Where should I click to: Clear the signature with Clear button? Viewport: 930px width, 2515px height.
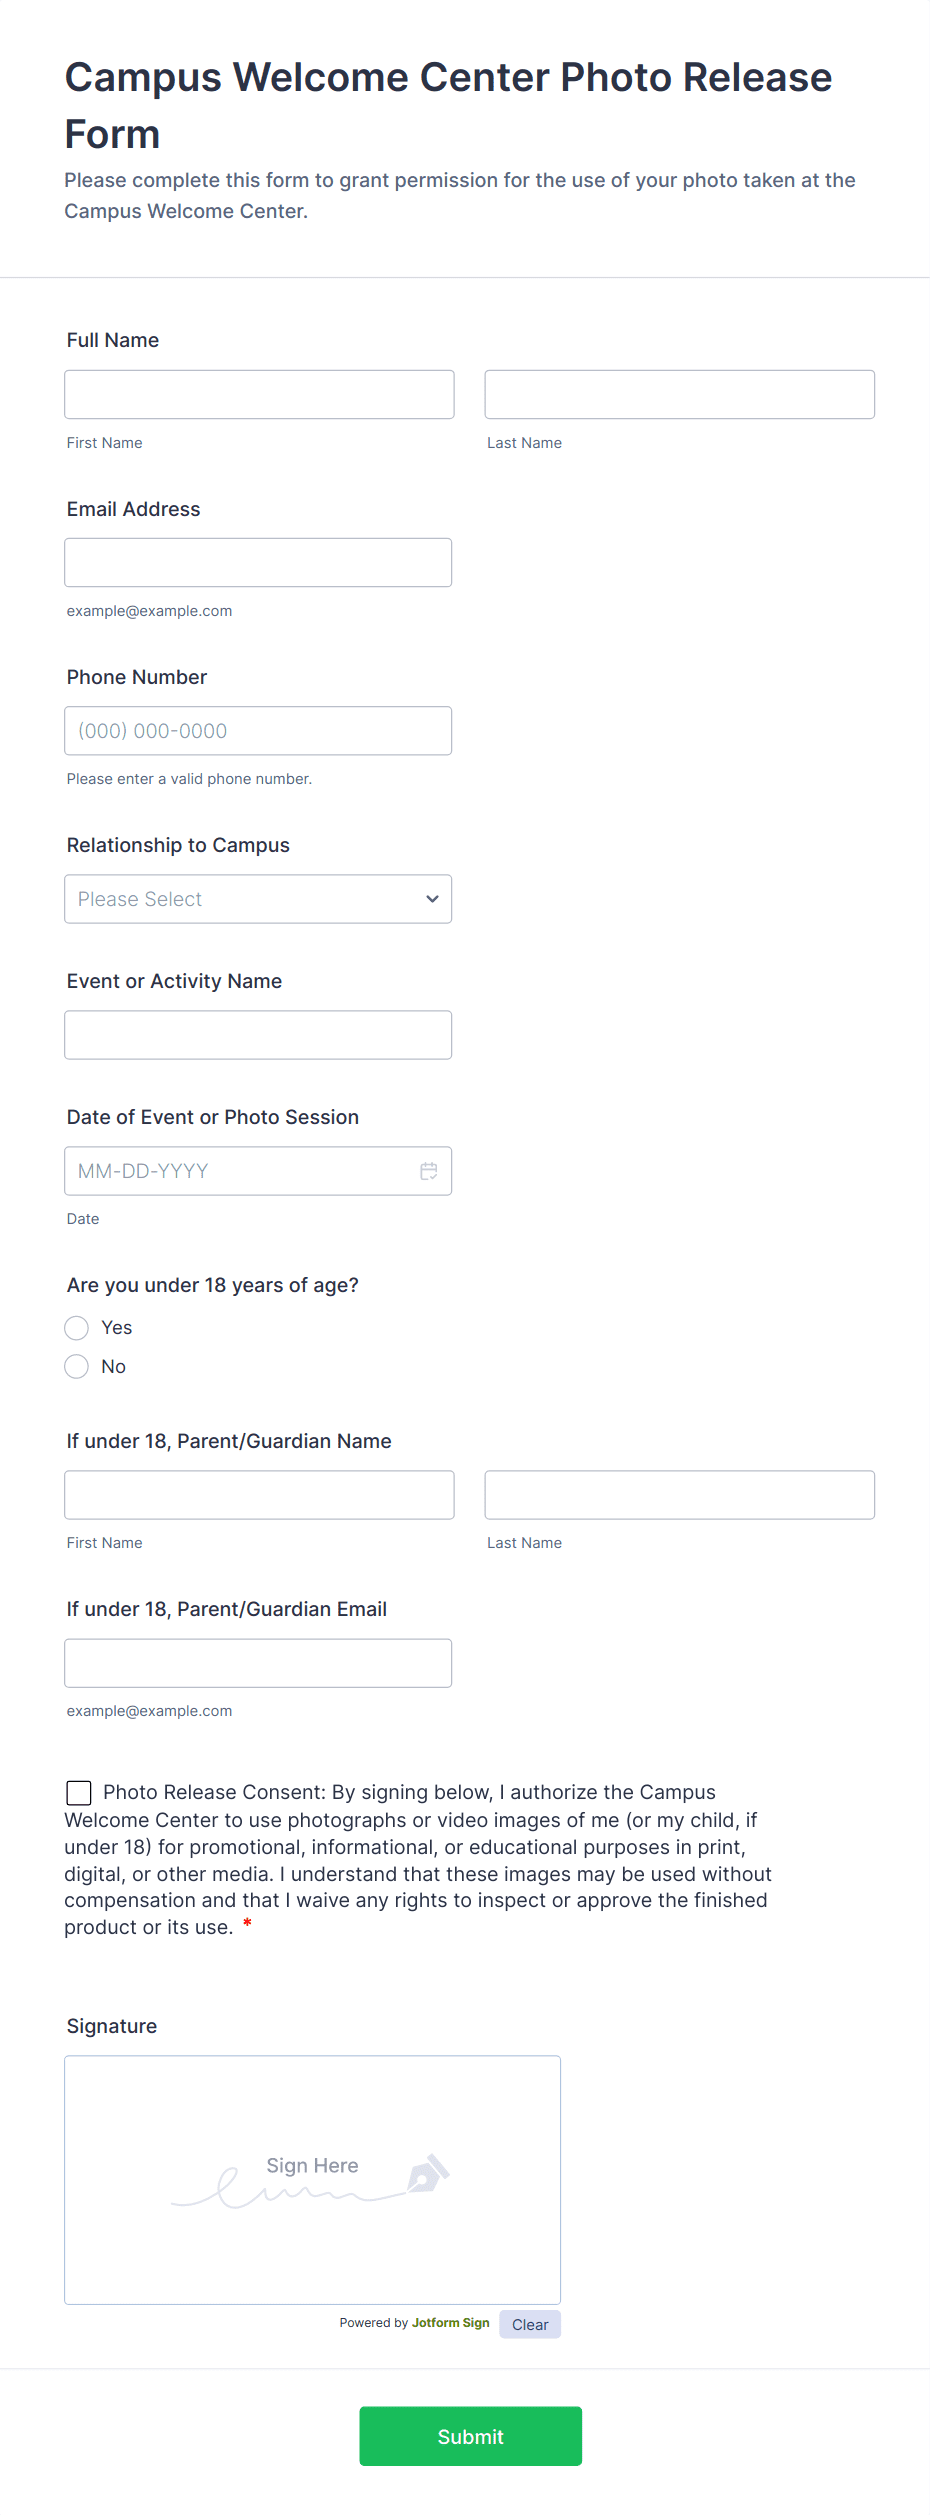530,2325
